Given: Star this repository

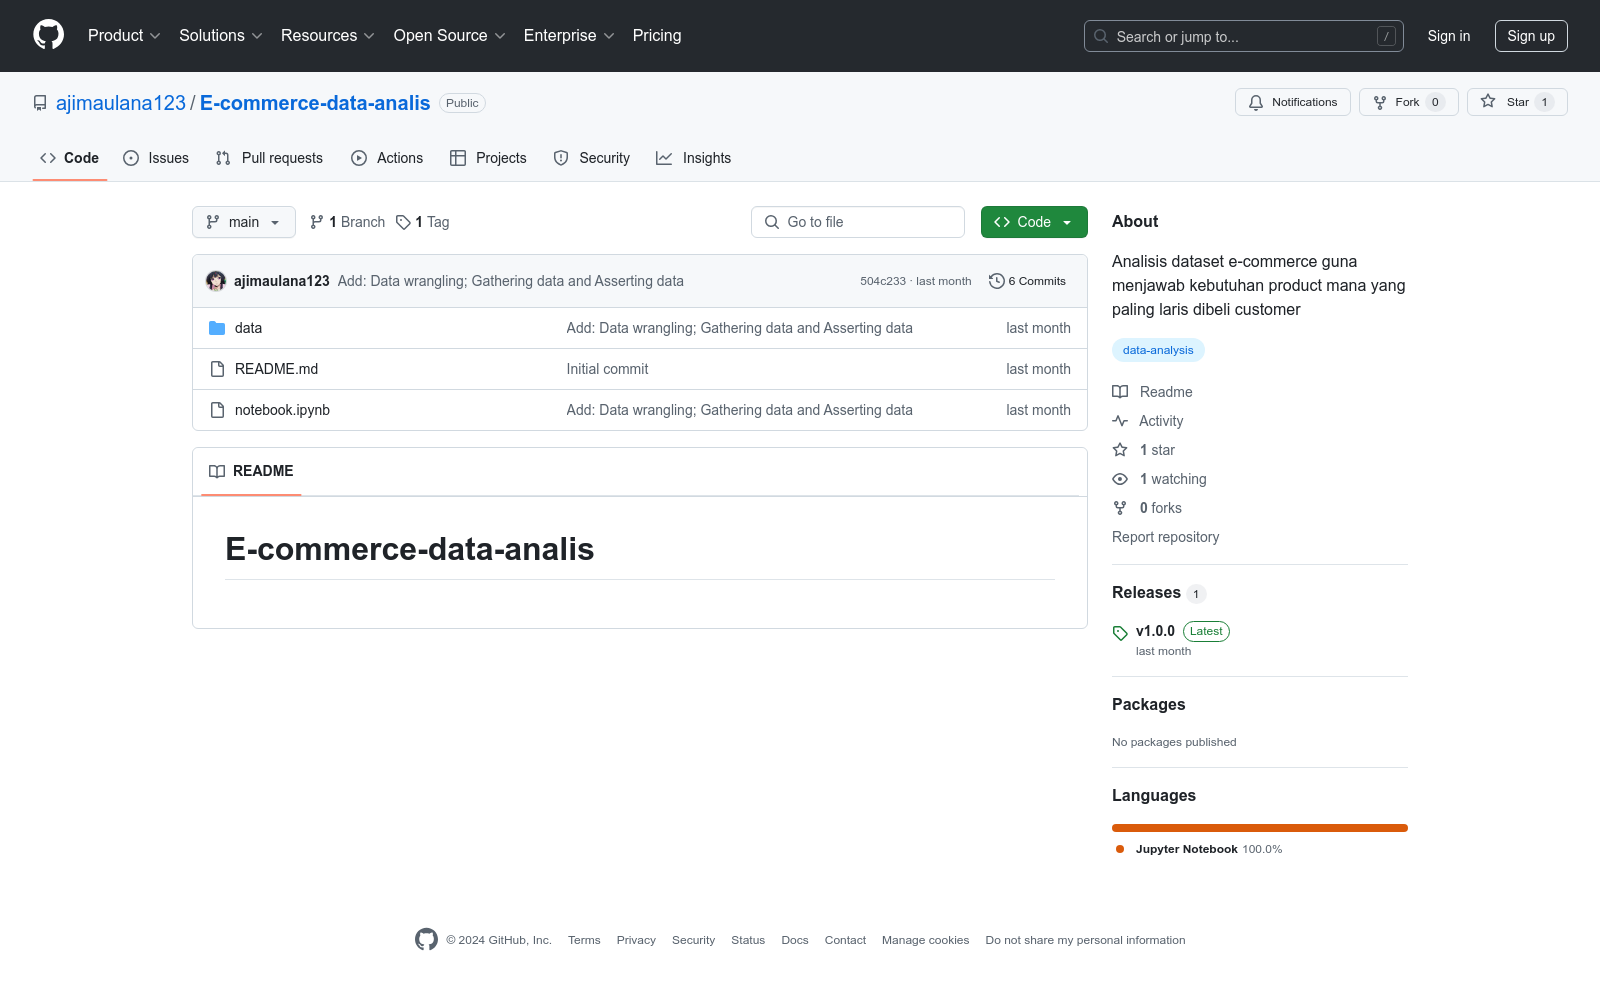Looking at the screenshot, I should pos(1517,102).
